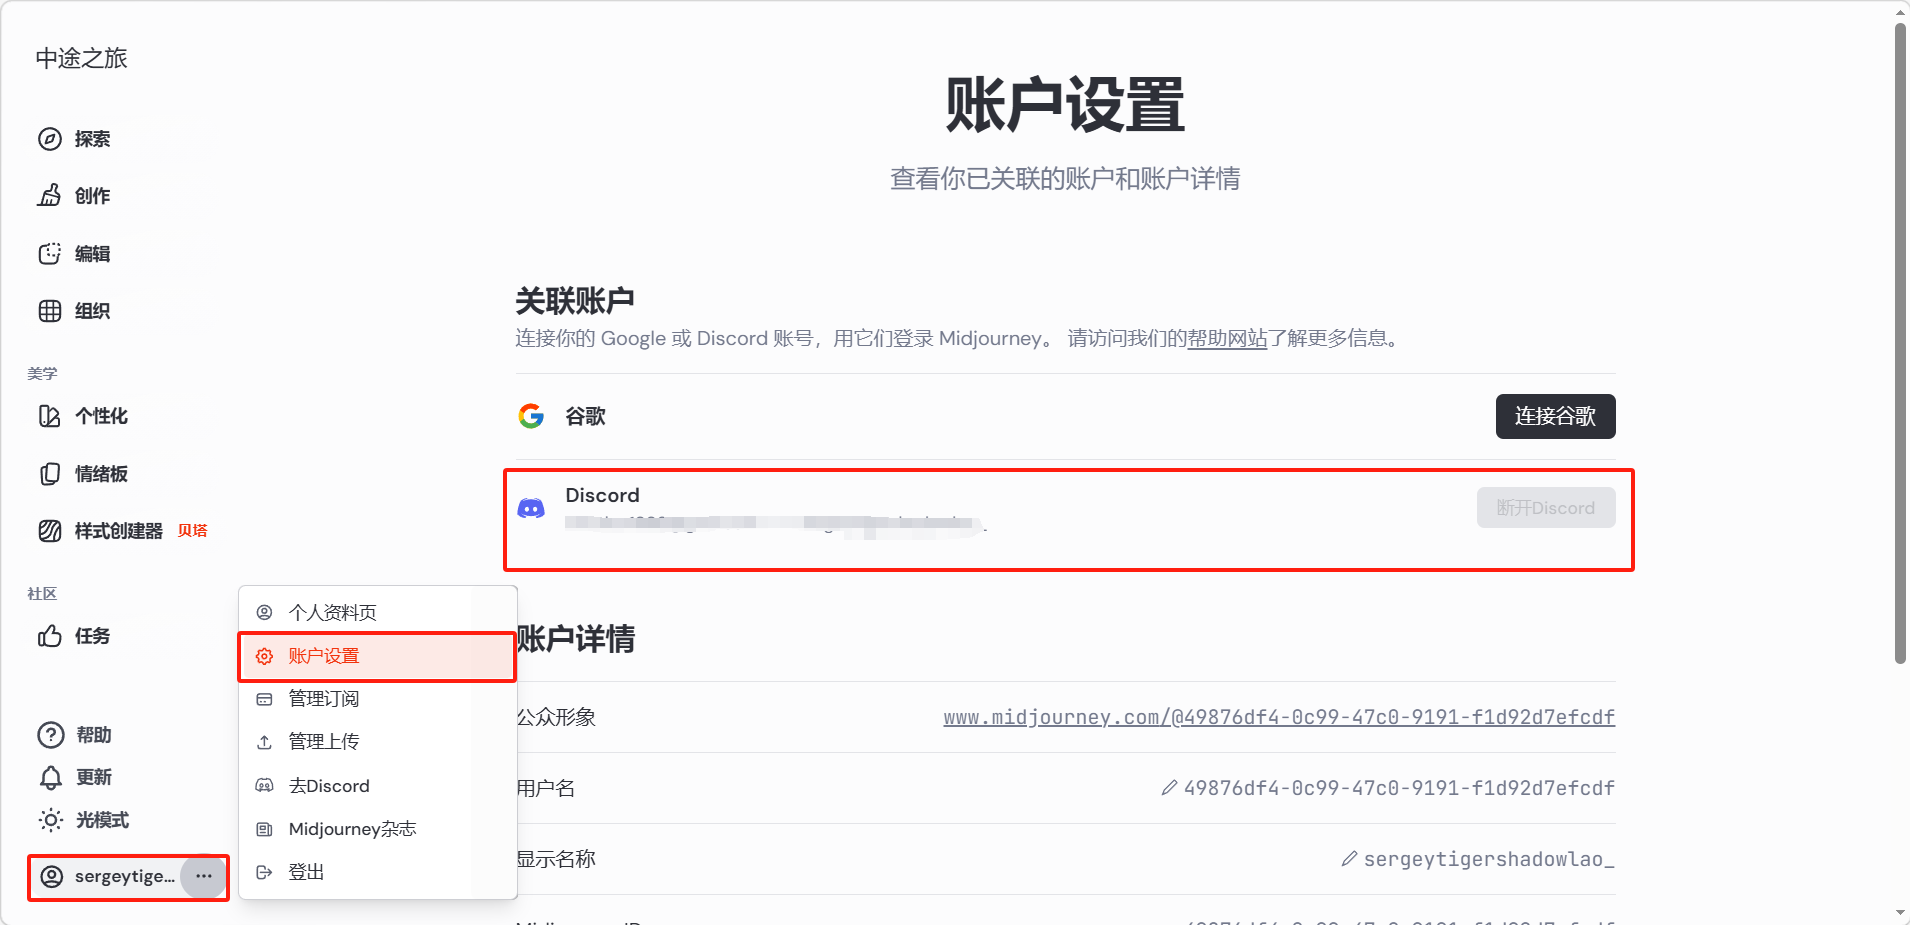The width and height of the screenshot is (1910, 925).
Task: Choose 管理订阅 in the account menu
Action: point(323,699)
